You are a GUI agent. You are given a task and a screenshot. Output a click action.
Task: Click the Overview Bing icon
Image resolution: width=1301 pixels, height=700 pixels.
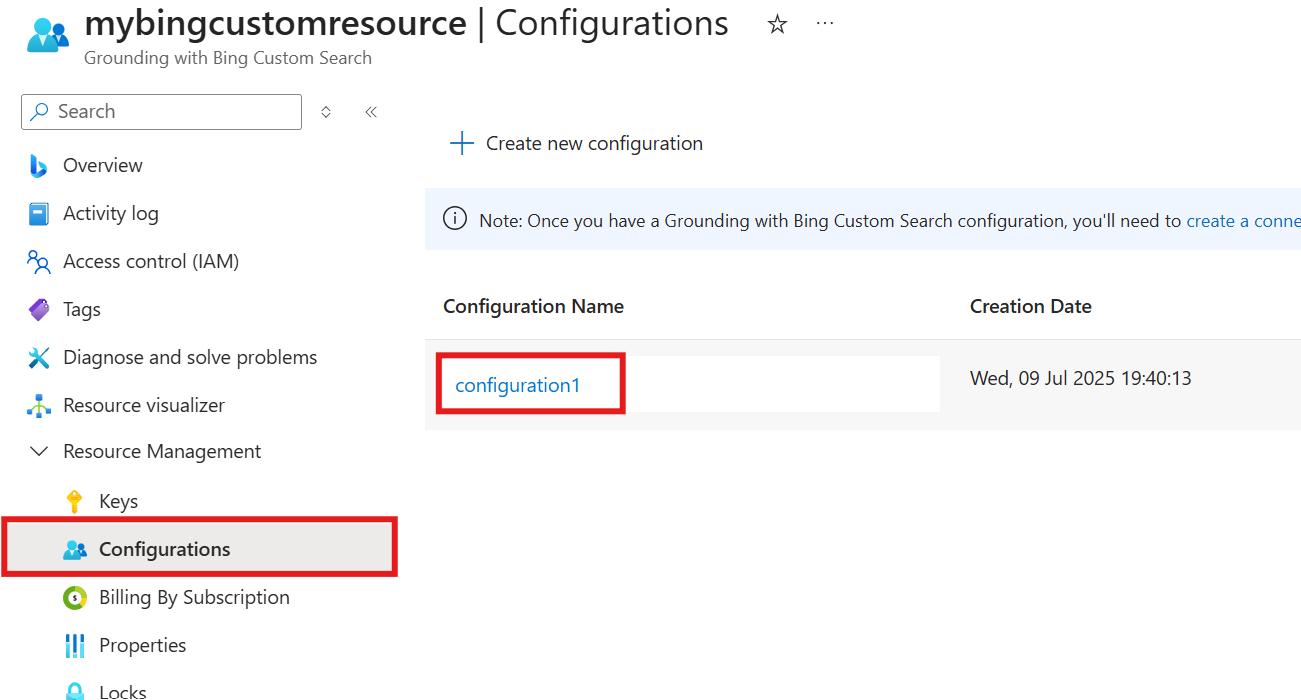pyautogui.click(x=39, y=166)
